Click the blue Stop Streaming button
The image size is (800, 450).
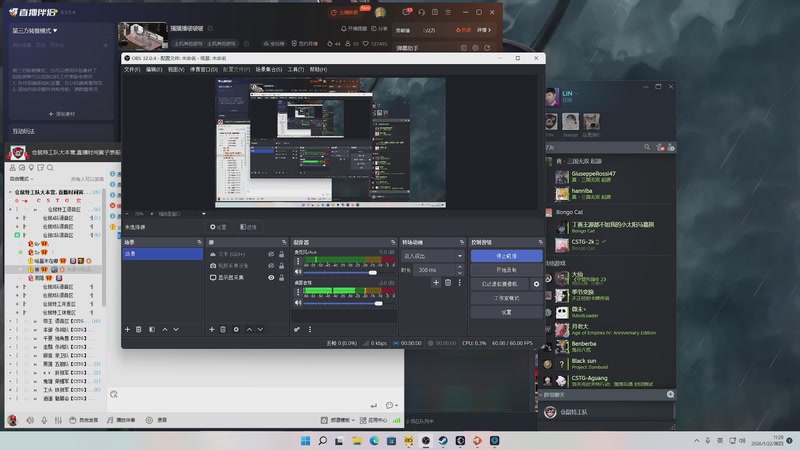pos(506,256)
